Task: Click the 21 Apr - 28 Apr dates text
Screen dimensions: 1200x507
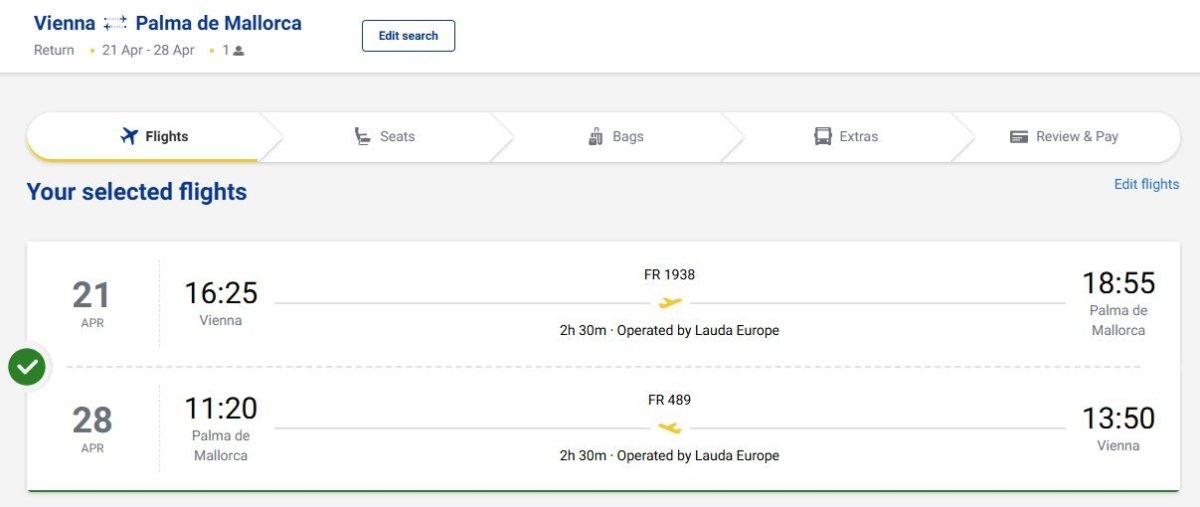Action: pos(148,50)
